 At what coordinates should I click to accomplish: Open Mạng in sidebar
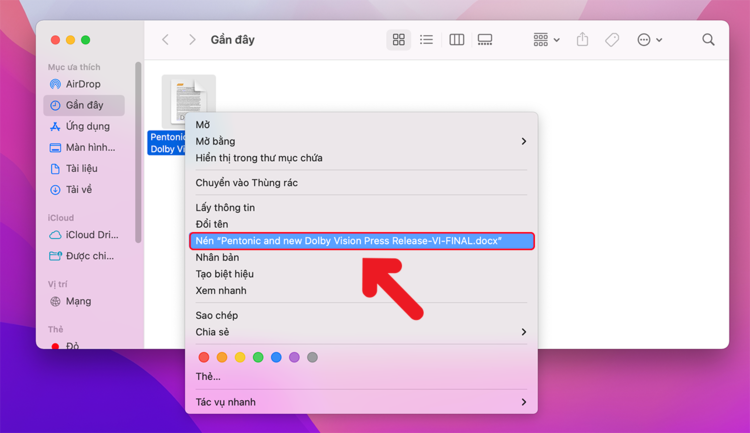click(x=84, y=301)
